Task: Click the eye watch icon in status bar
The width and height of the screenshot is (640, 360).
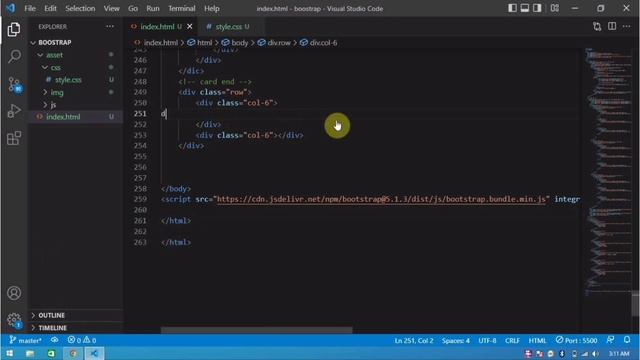Action: [54, 340]
